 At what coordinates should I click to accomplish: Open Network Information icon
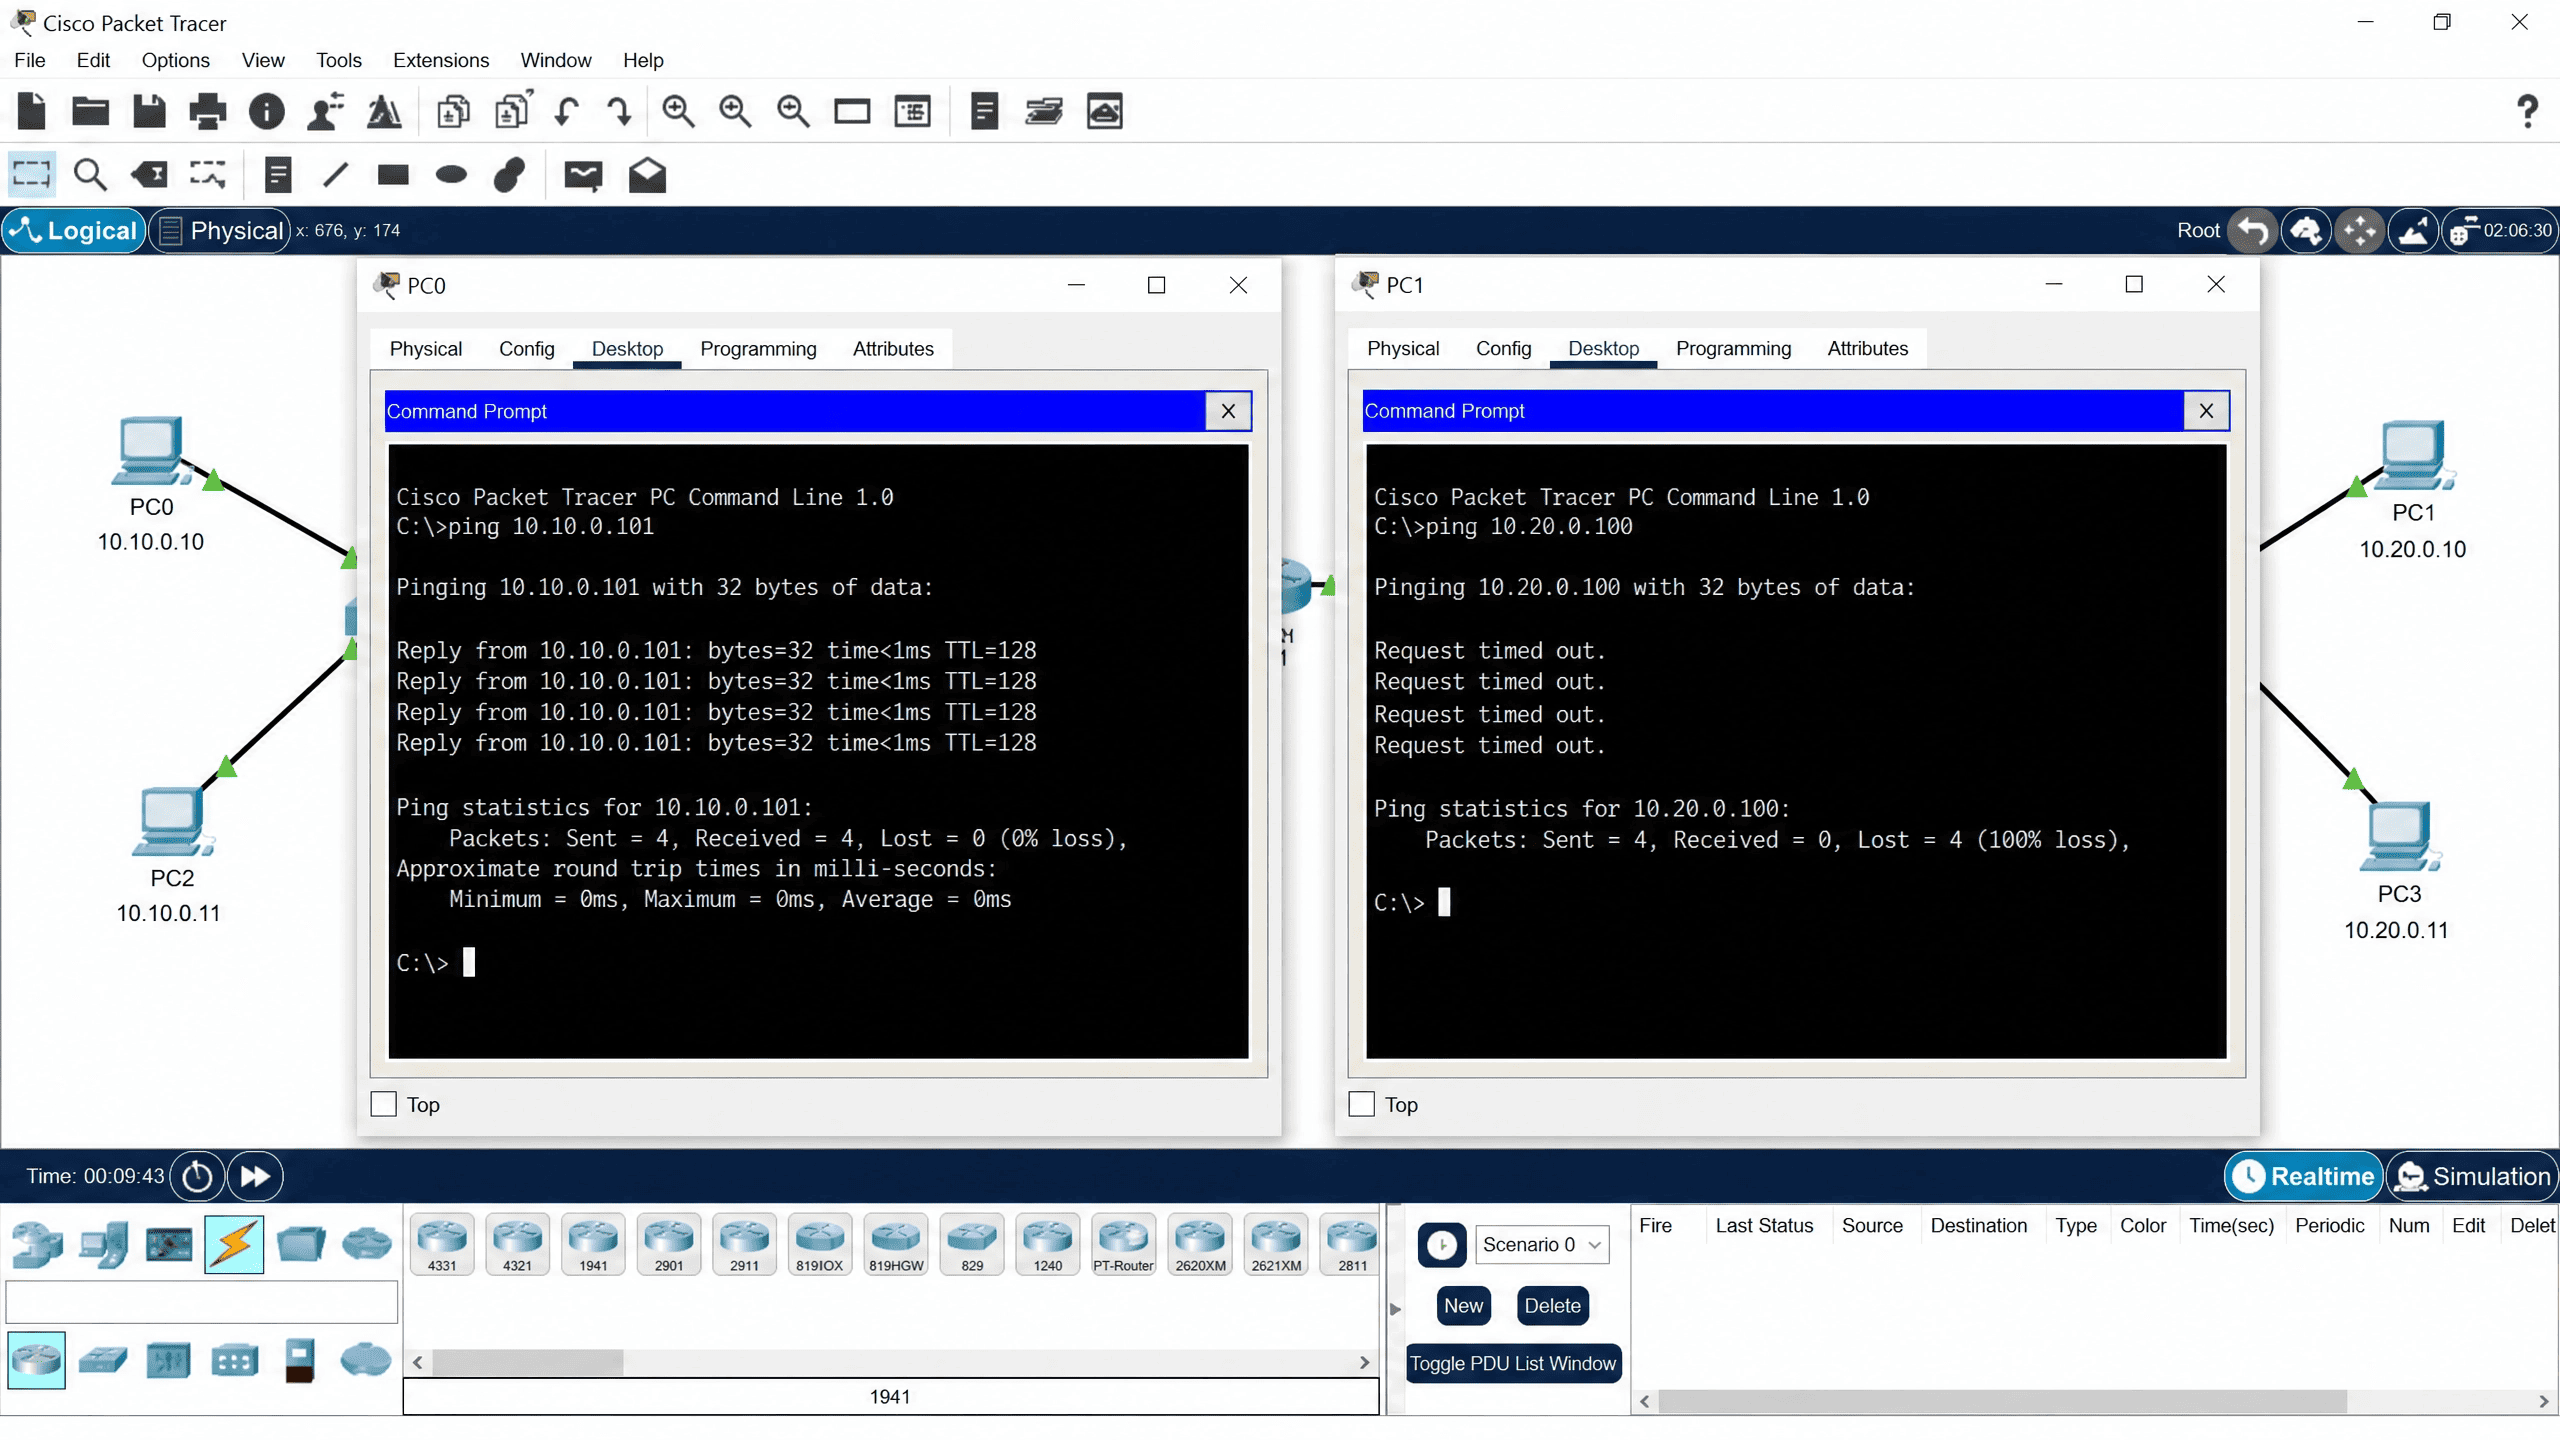(x=266, y=111)
